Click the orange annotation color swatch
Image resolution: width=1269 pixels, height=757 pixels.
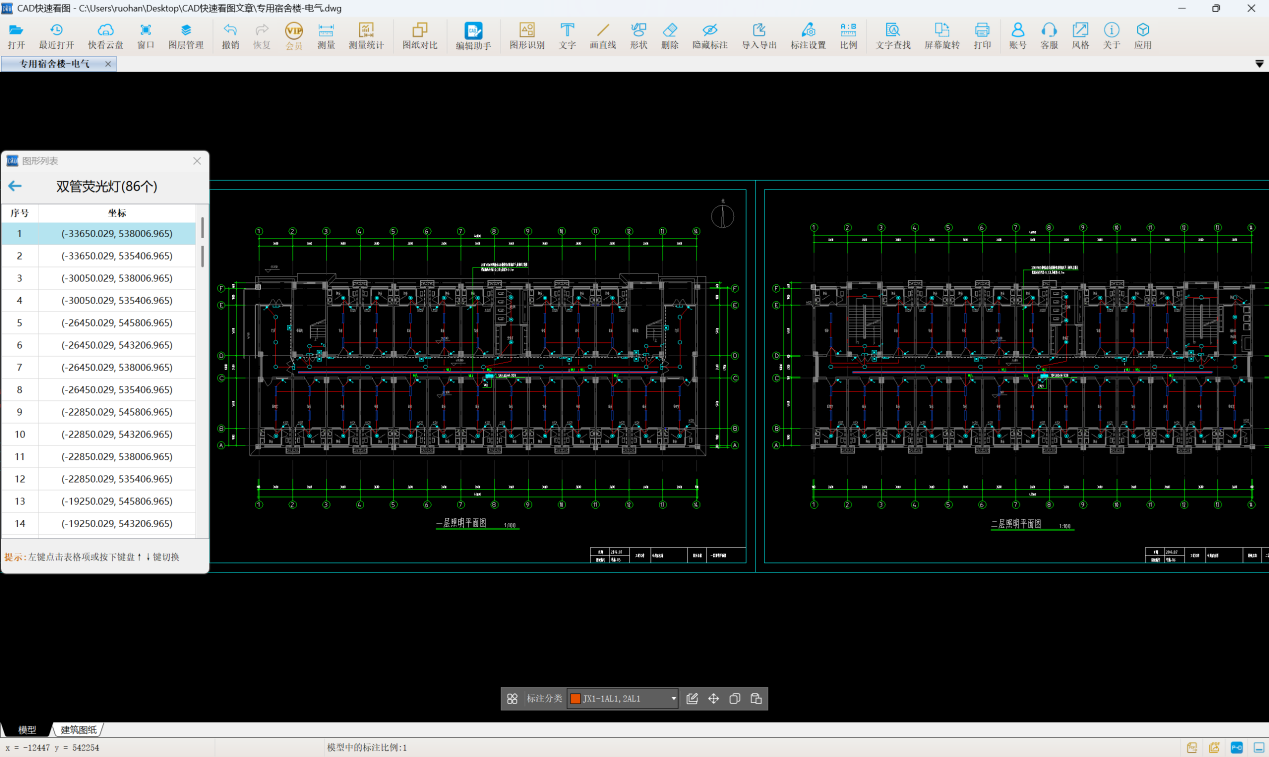575,699
